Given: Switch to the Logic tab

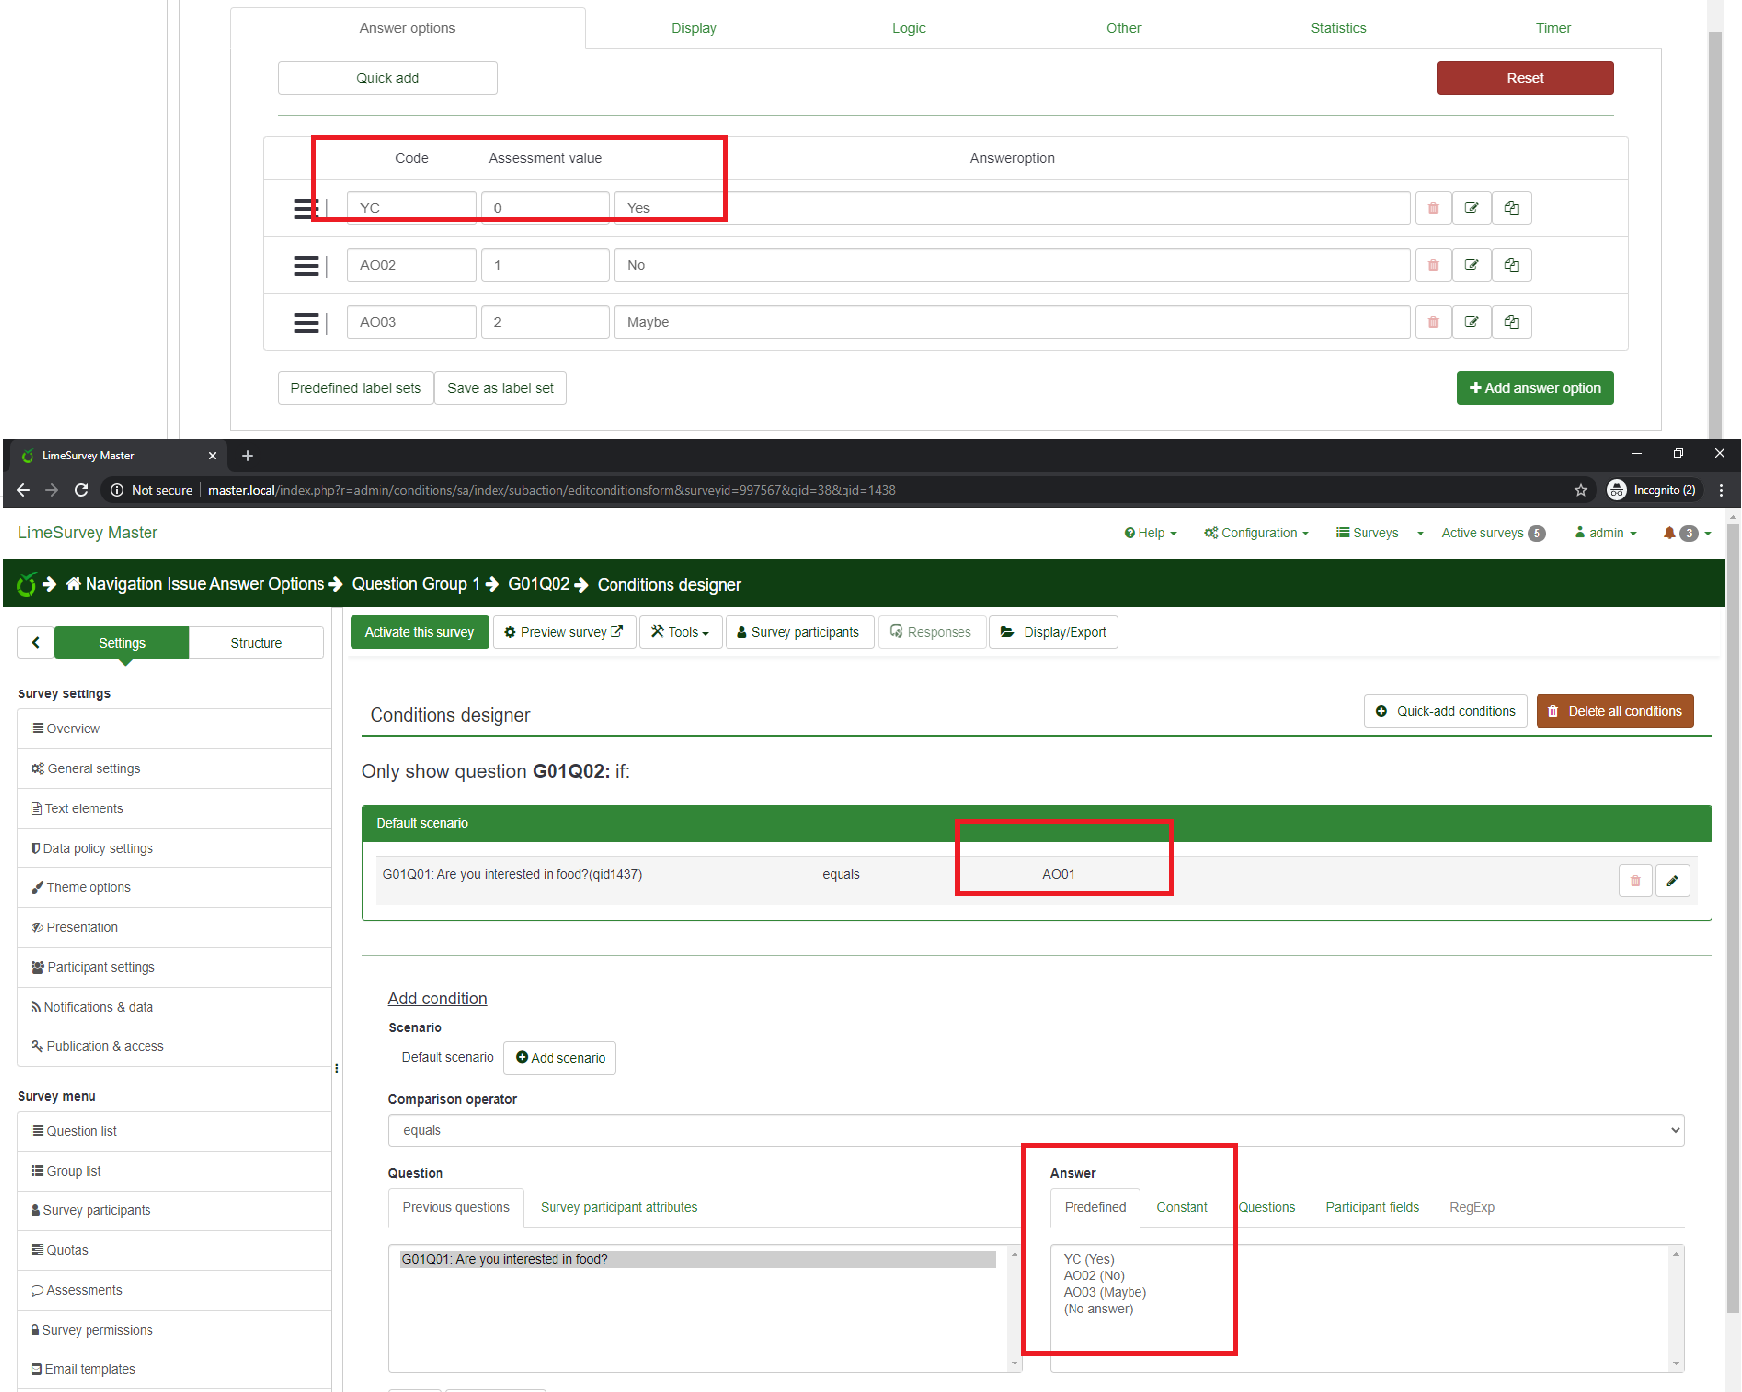Looking at the screenshot, I should tap(908, 28).
